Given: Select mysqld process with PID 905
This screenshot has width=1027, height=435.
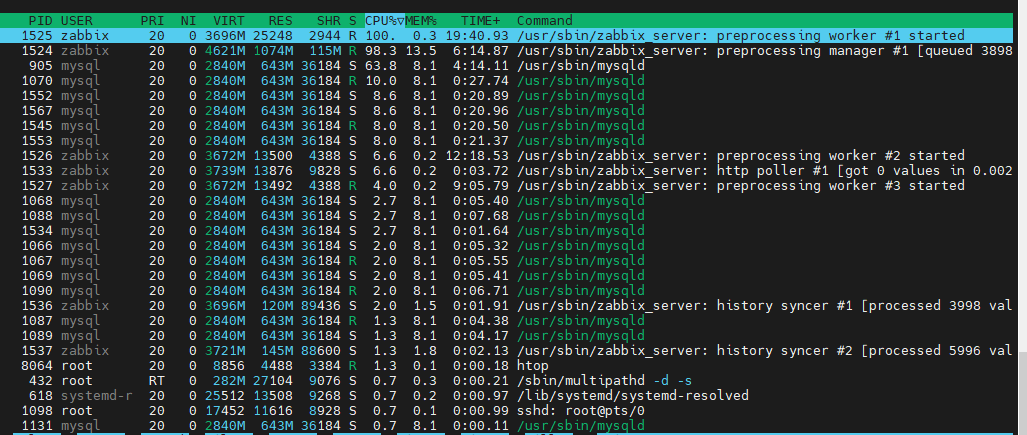Looking at the screenshot, I should pyautogui.click(x=506, y=66).
